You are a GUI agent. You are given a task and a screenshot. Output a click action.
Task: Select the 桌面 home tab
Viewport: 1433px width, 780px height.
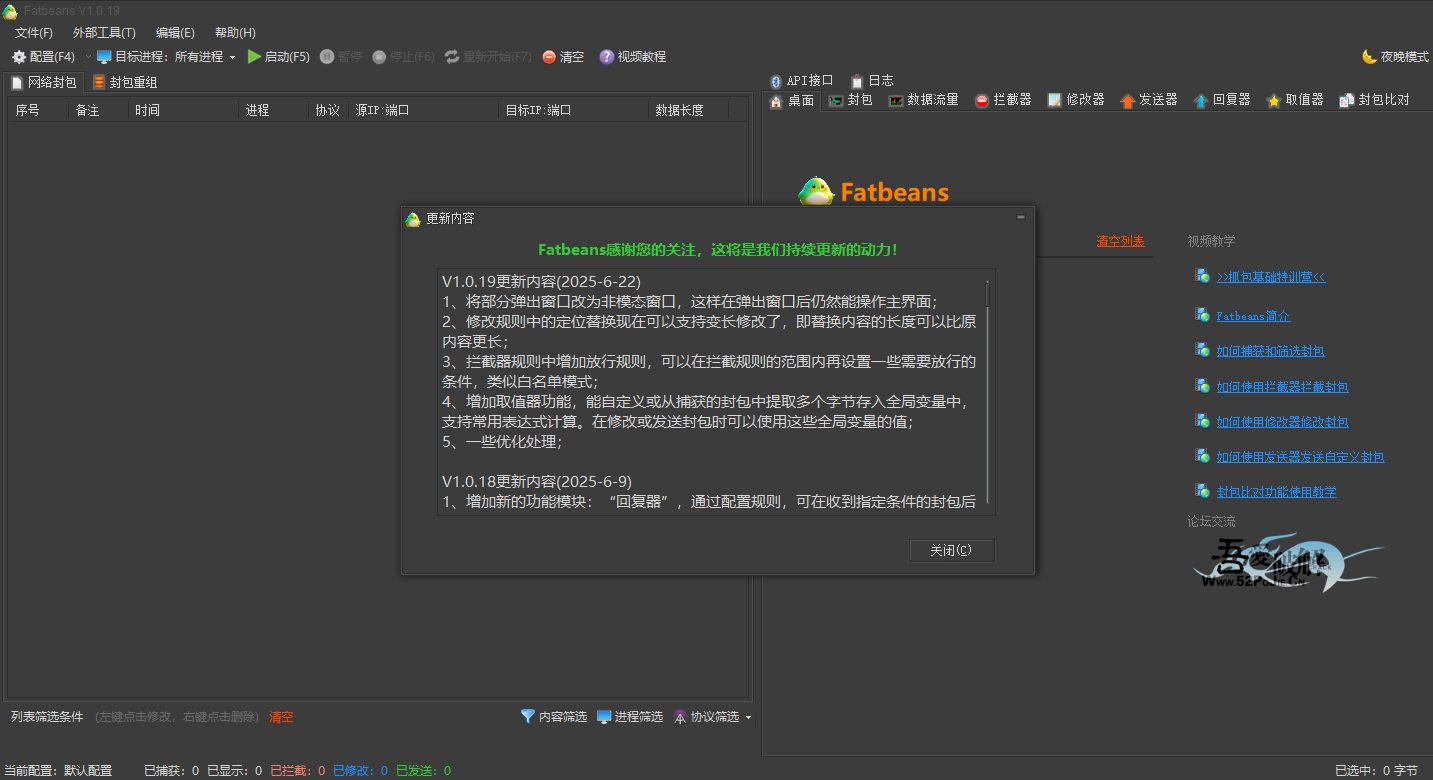(791, 100)
